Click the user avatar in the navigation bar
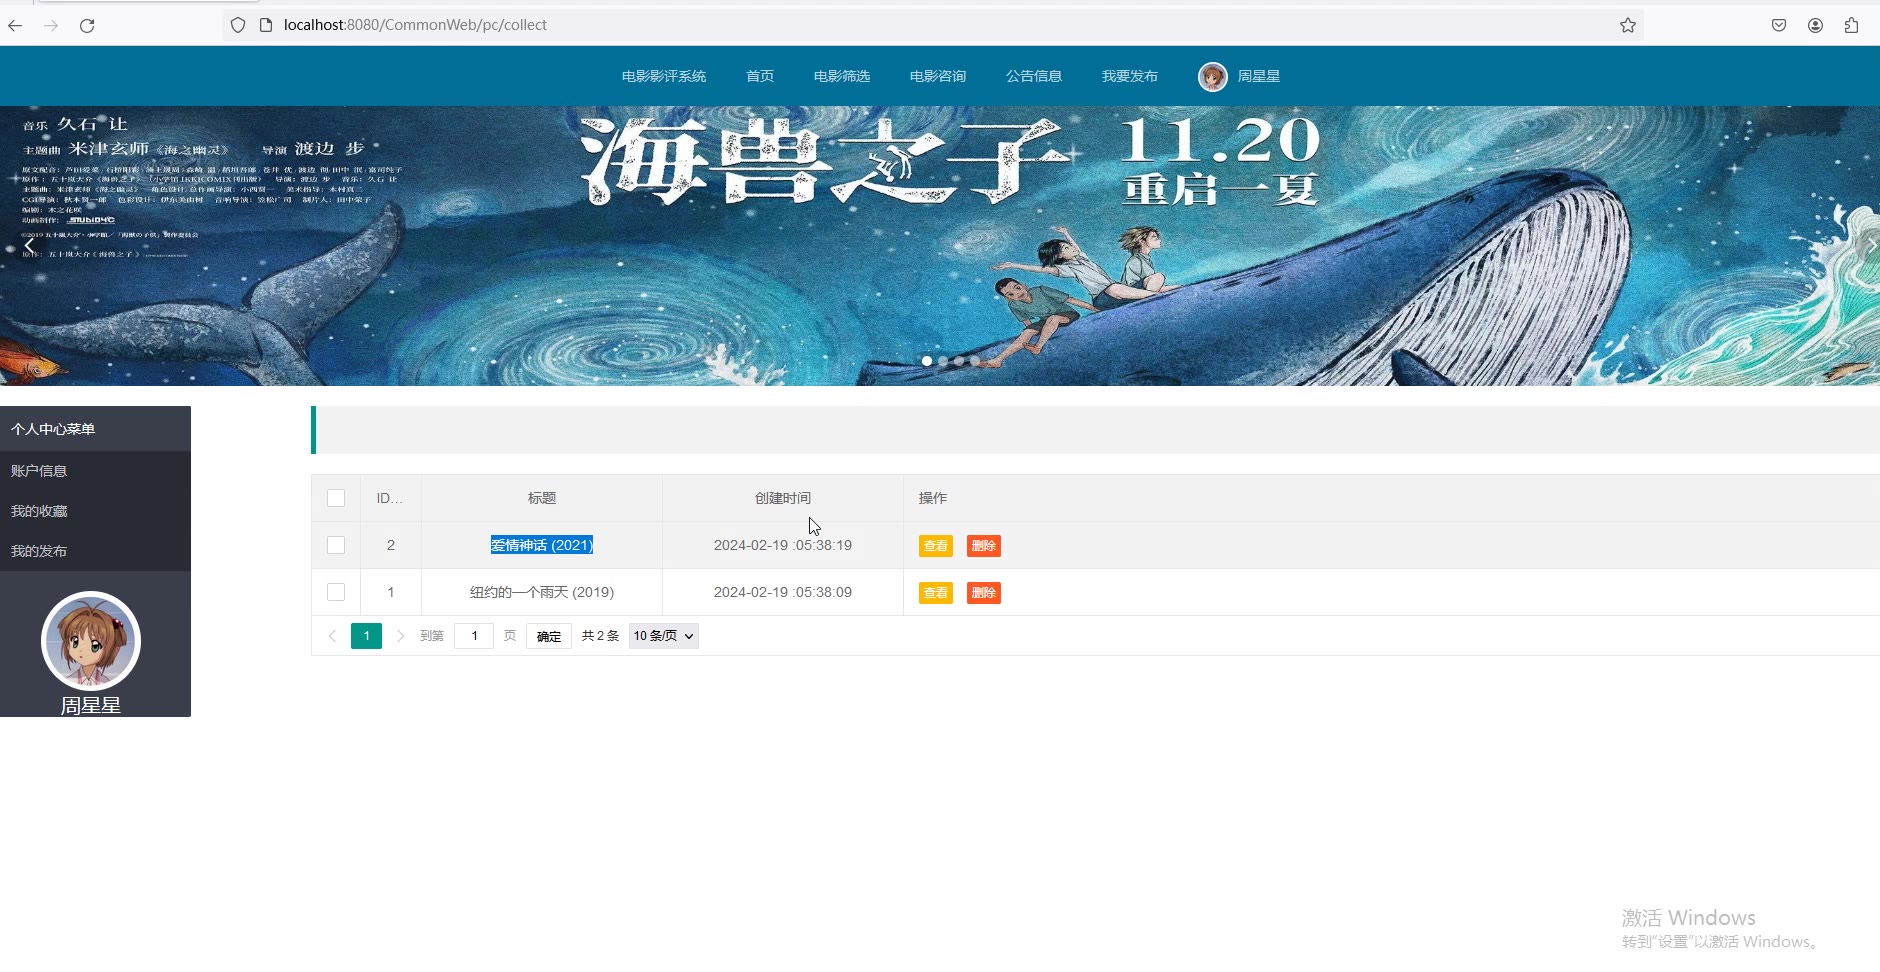Image resolution: width=1880 pixels, height=972 pixels. pos(1213,76)
